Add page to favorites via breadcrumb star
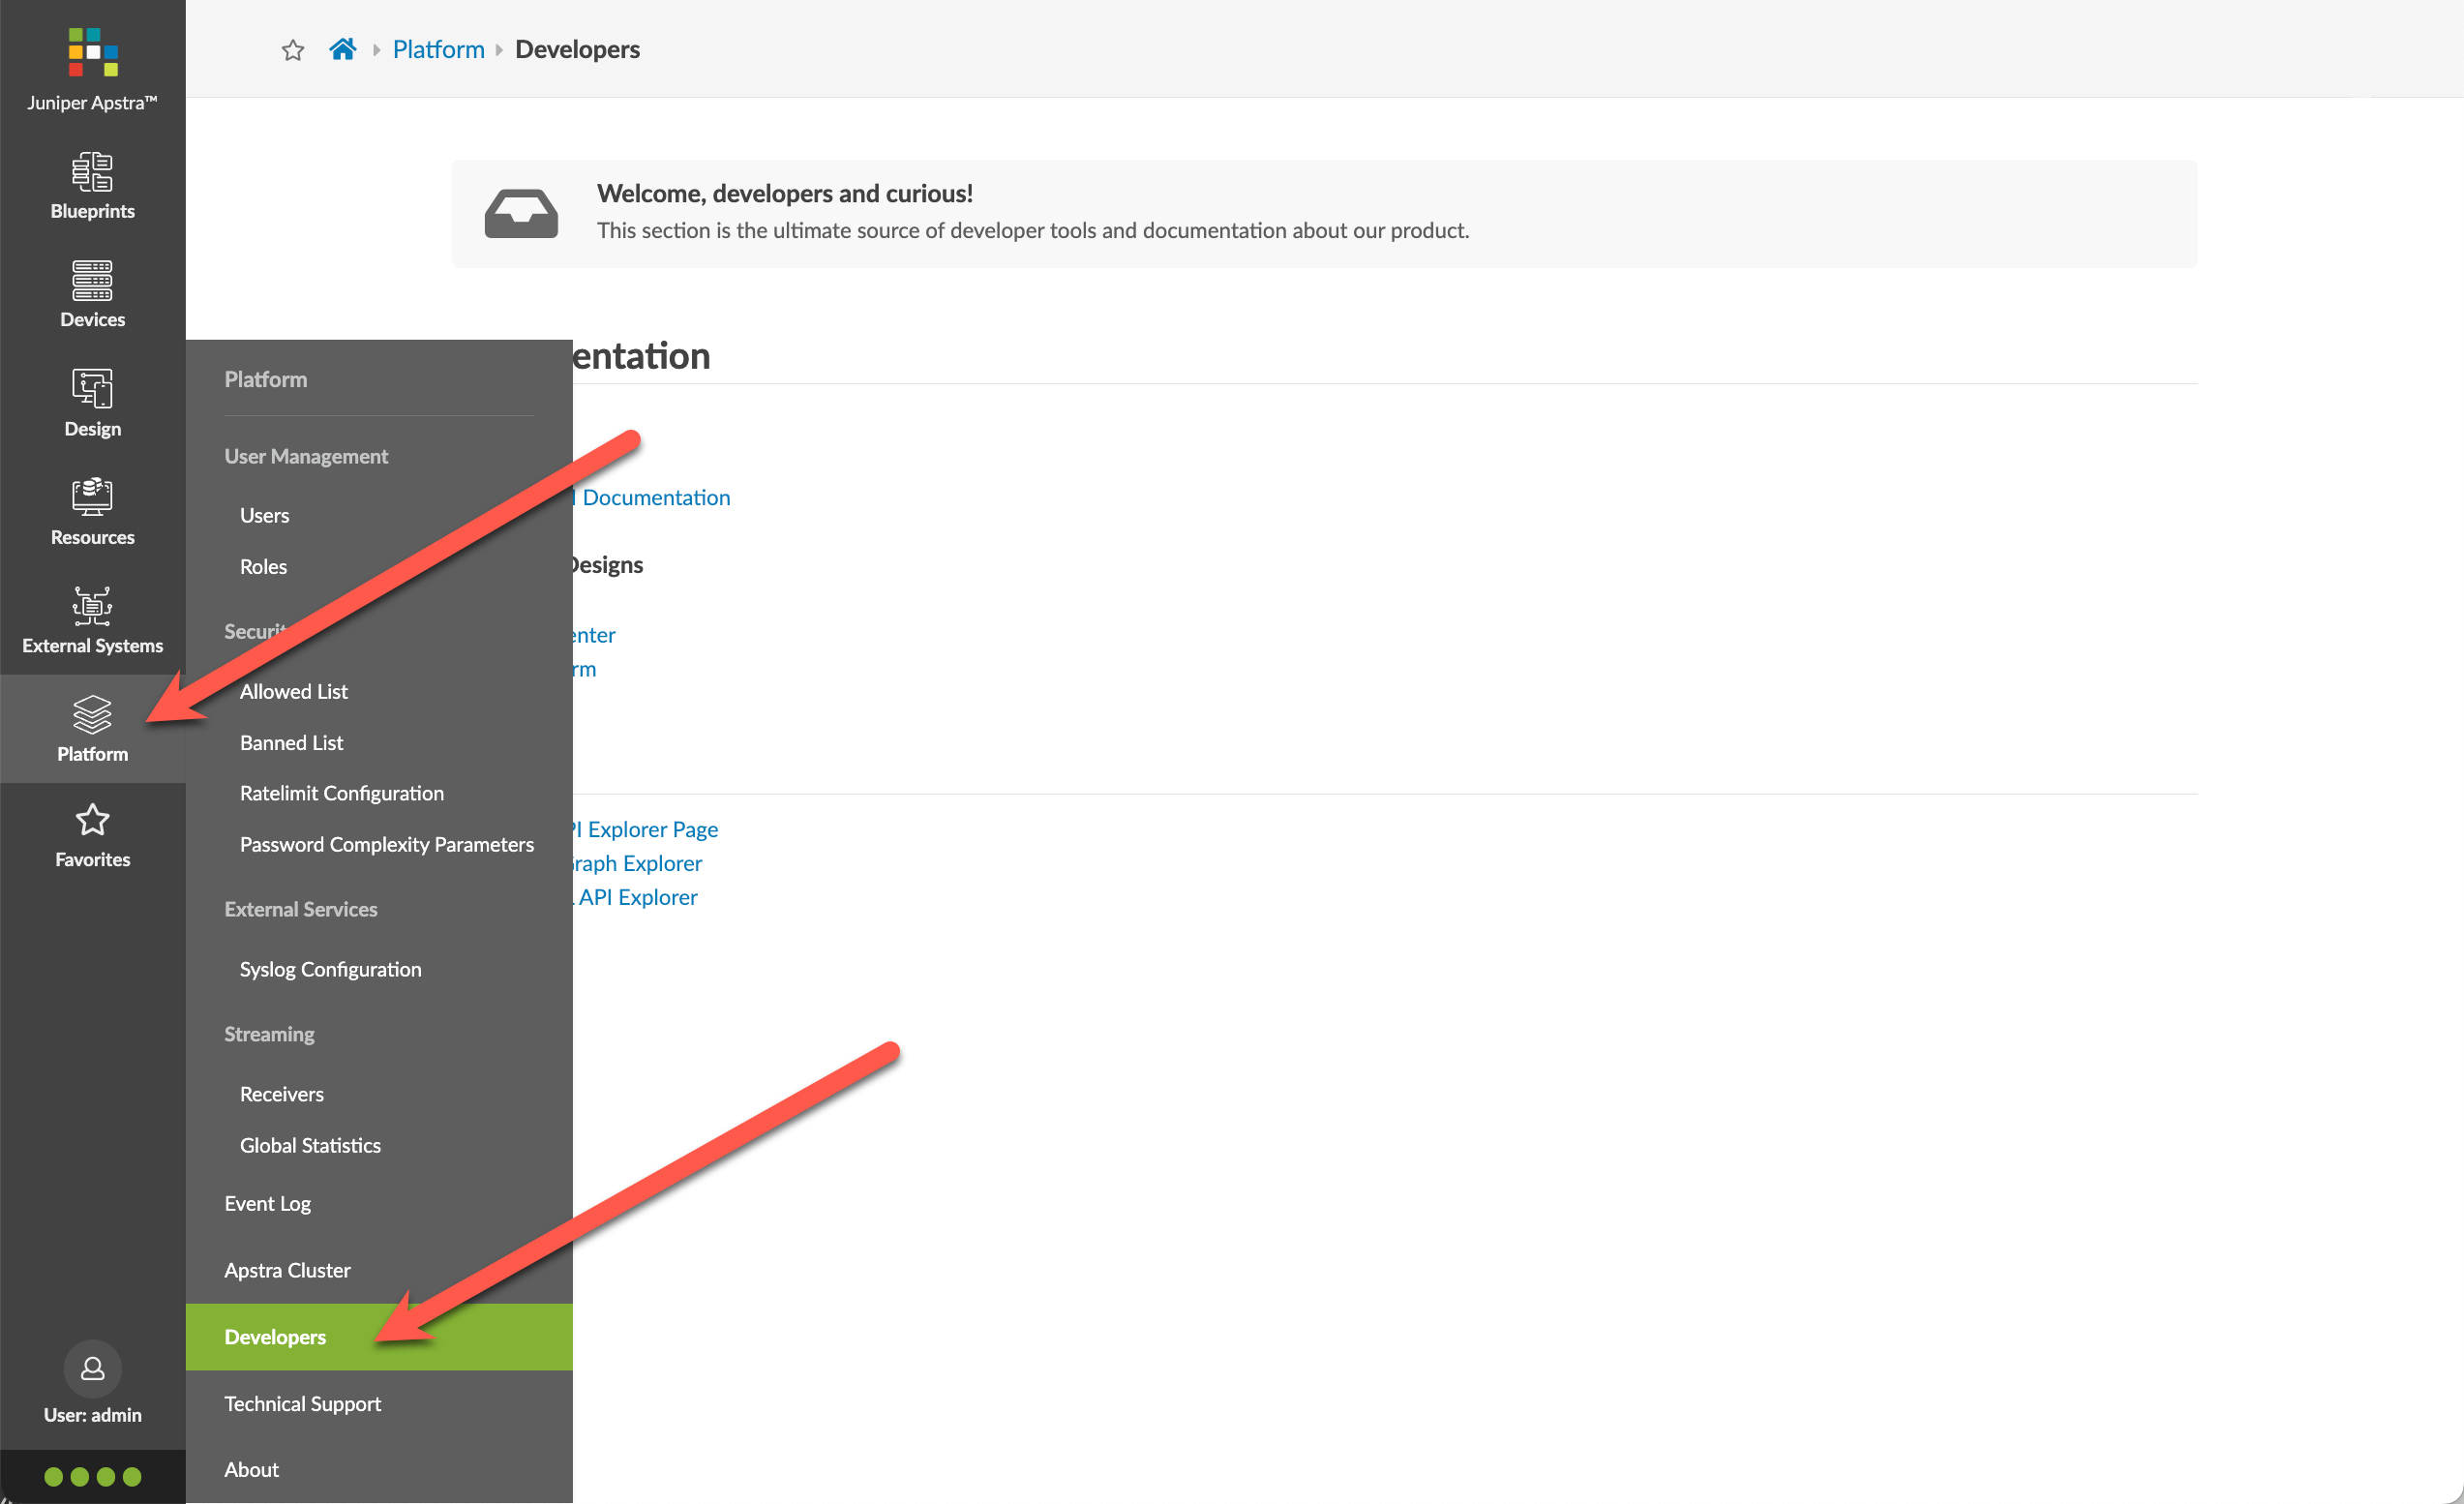Viewport: 2464px width, 1504px height. tap(293, 50)
